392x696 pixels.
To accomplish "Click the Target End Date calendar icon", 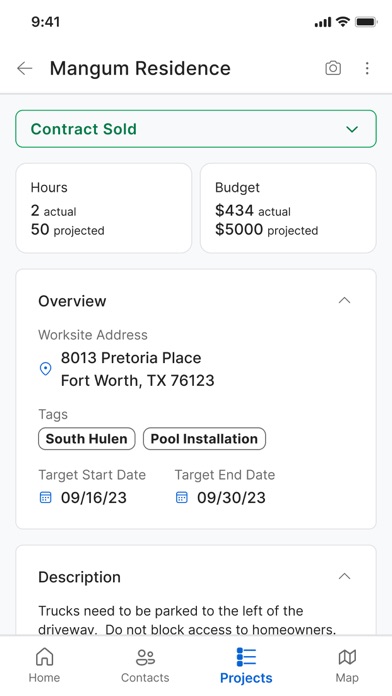I will tap(182, 497).
